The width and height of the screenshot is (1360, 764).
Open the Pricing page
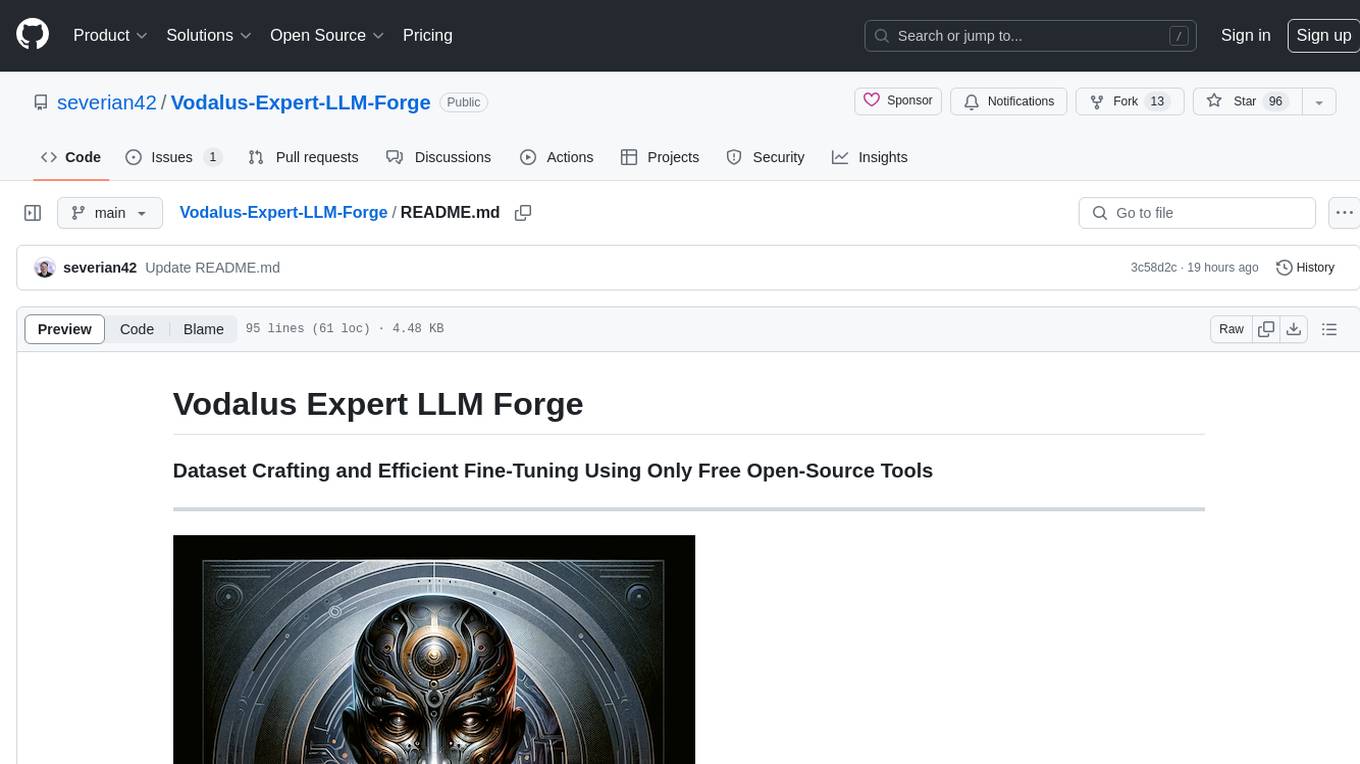click(427, 35)
